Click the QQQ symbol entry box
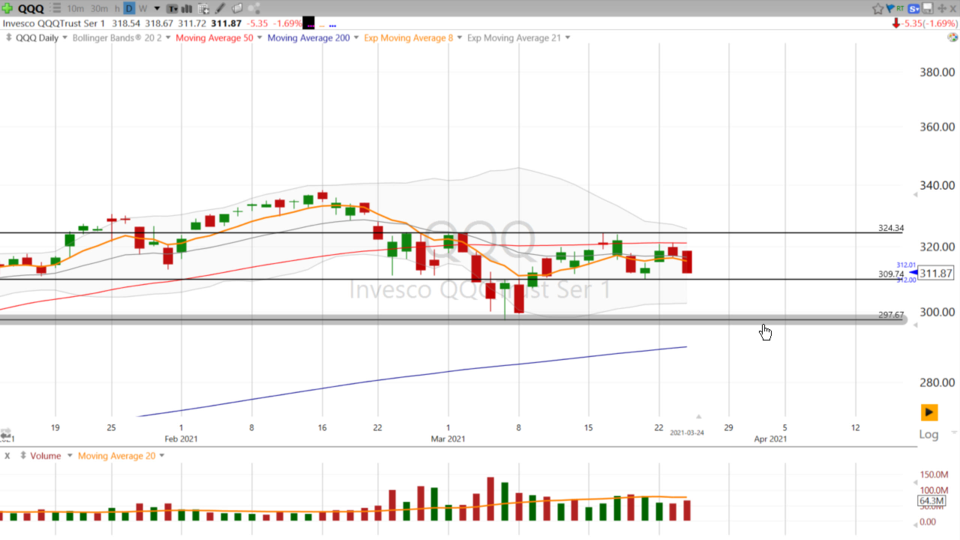This screenshot has width=960, height=540. tap(31, 9)
